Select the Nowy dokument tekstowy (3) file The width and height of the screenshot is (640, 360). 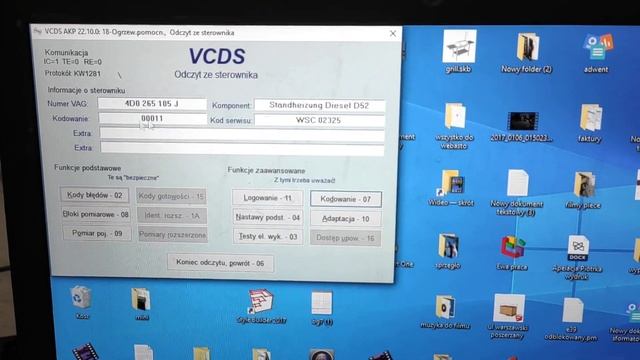(x=517, y=192)
